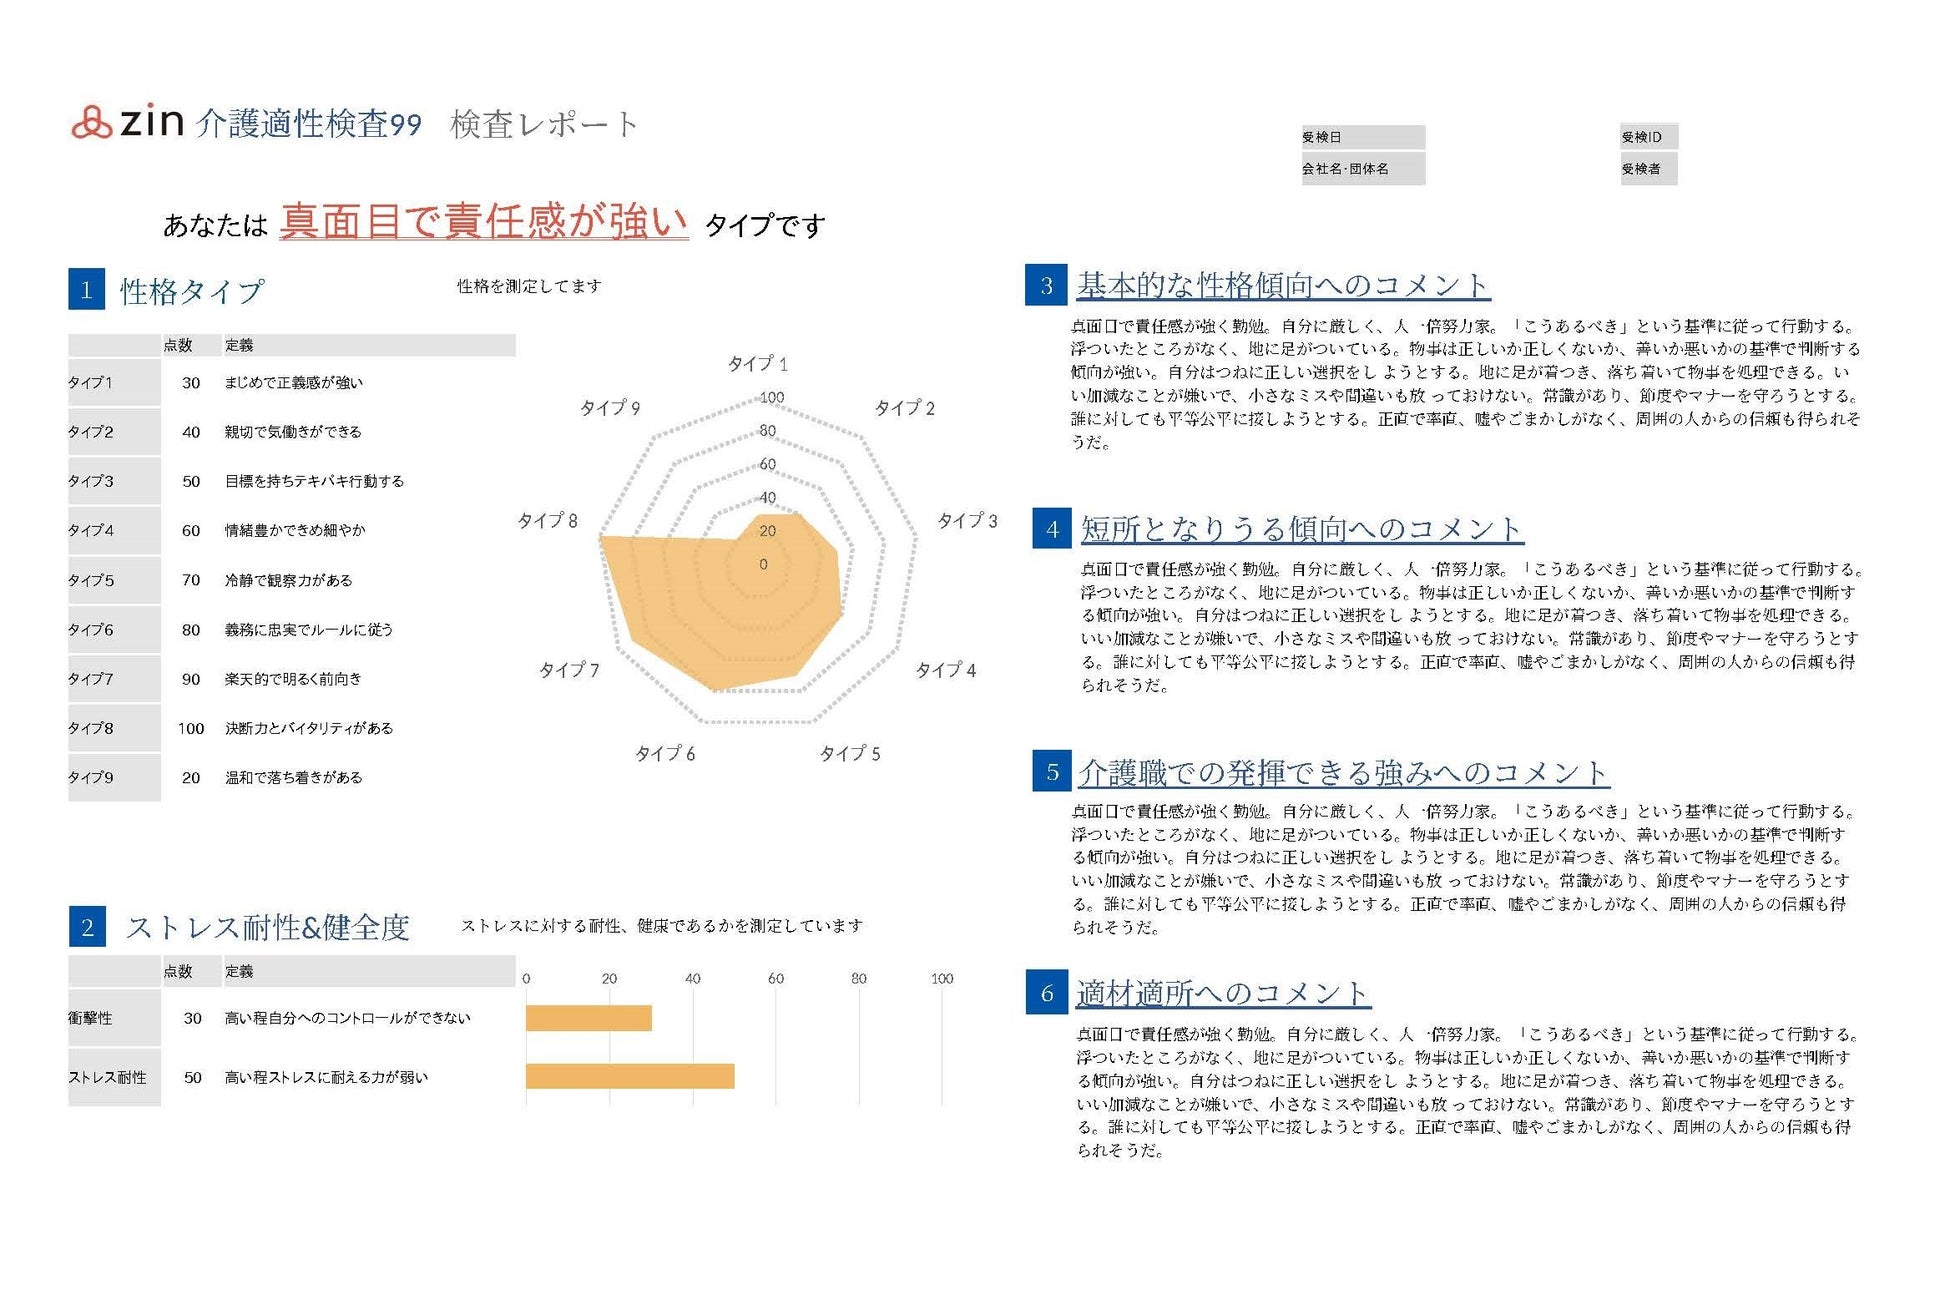Viewport: 1950px width, 1300px height.
Task: Click the ストレス耐性 orange bar
Action: (630, 1076)
